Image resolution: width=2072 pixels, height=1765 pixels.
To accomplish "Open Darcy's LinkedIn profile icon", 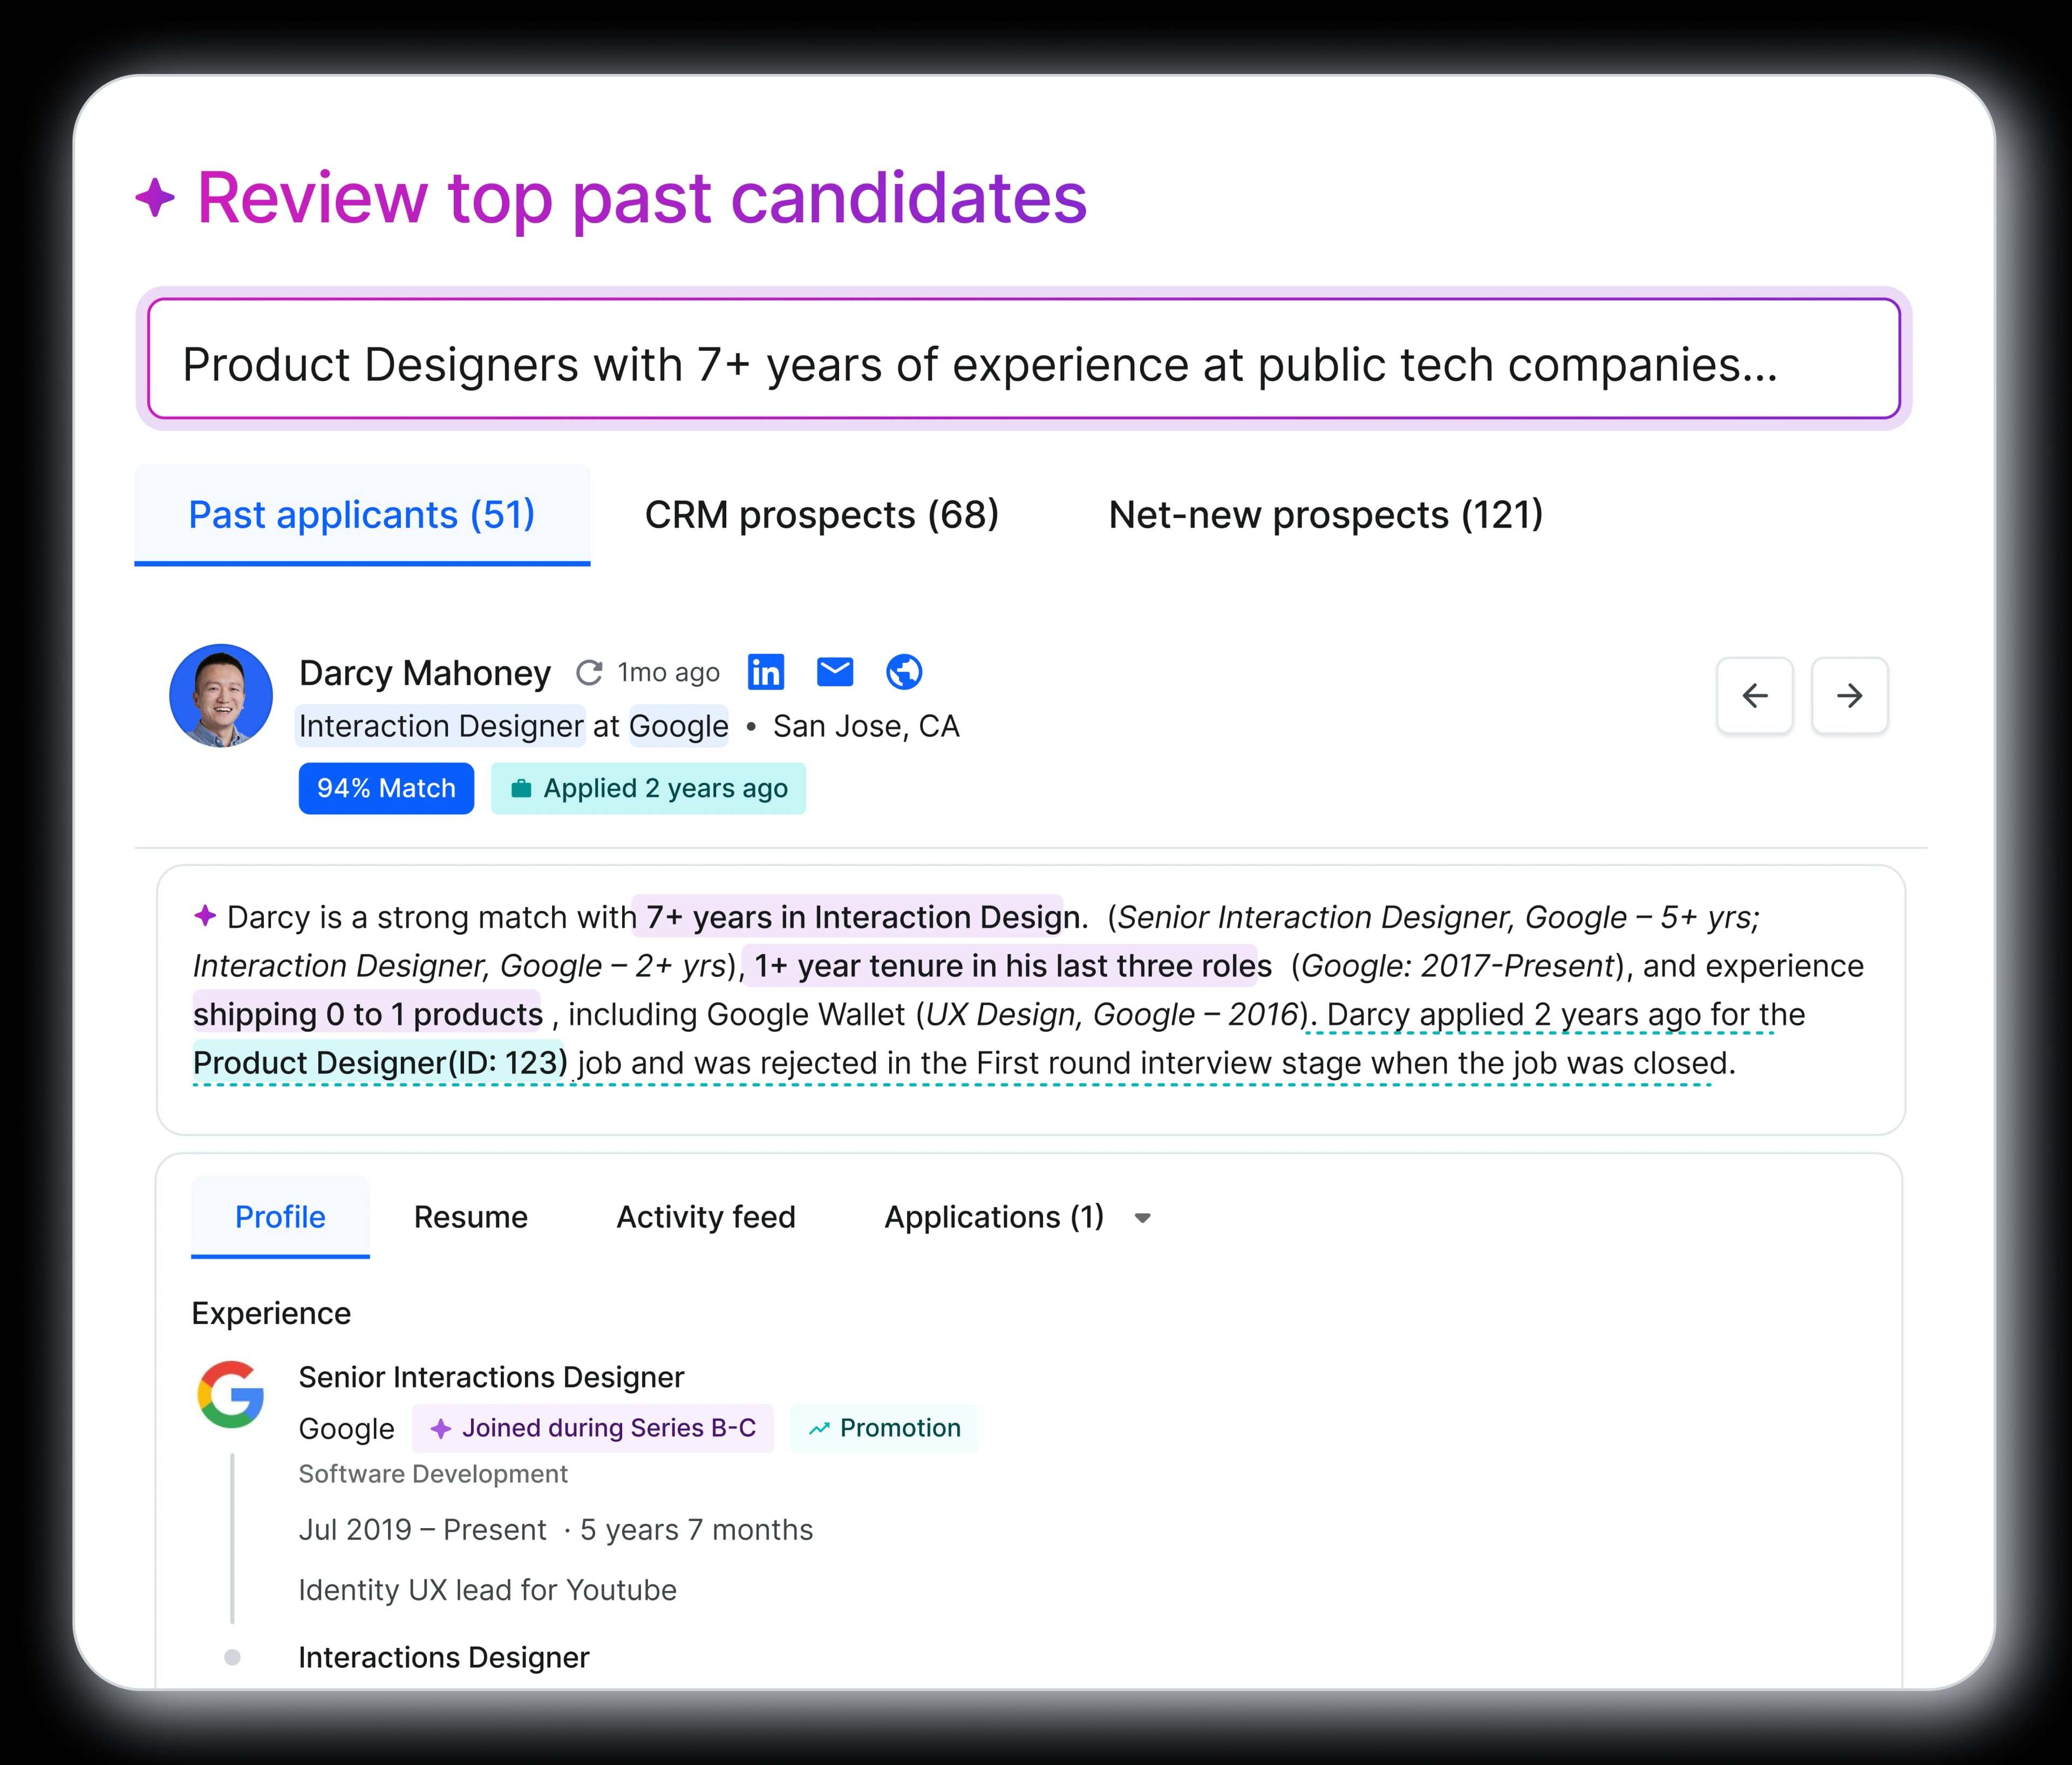I will [x=766, y=672].
